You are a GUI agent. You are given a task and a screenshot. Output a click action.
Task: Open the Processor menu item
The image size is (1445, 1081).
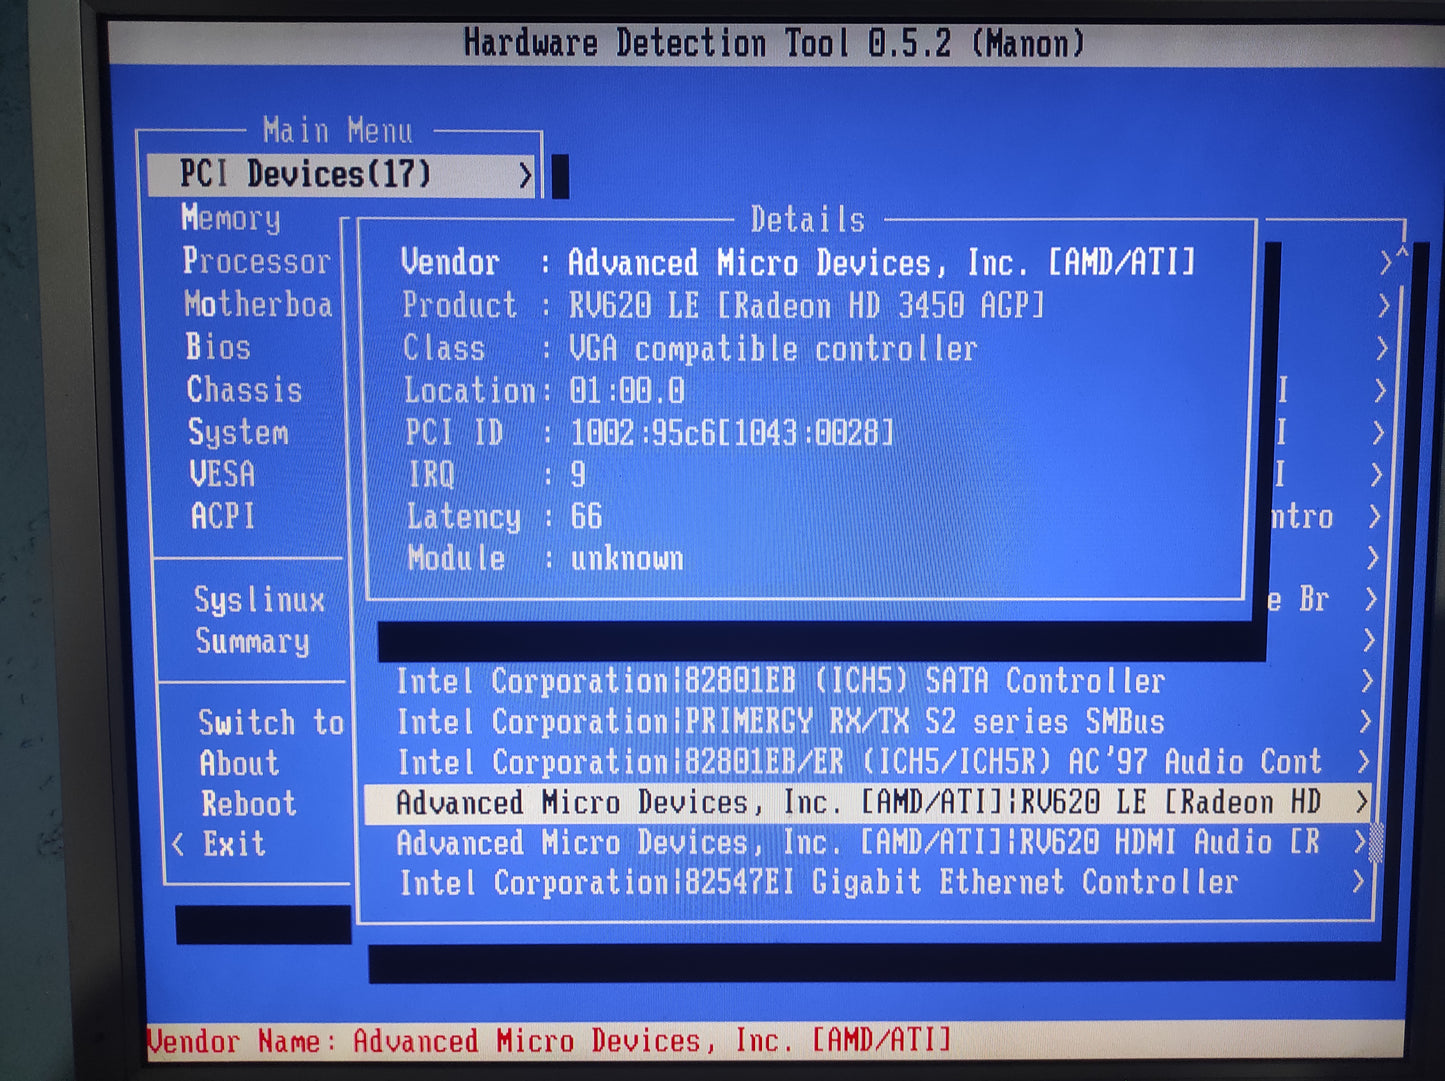[x=256, y=262]
